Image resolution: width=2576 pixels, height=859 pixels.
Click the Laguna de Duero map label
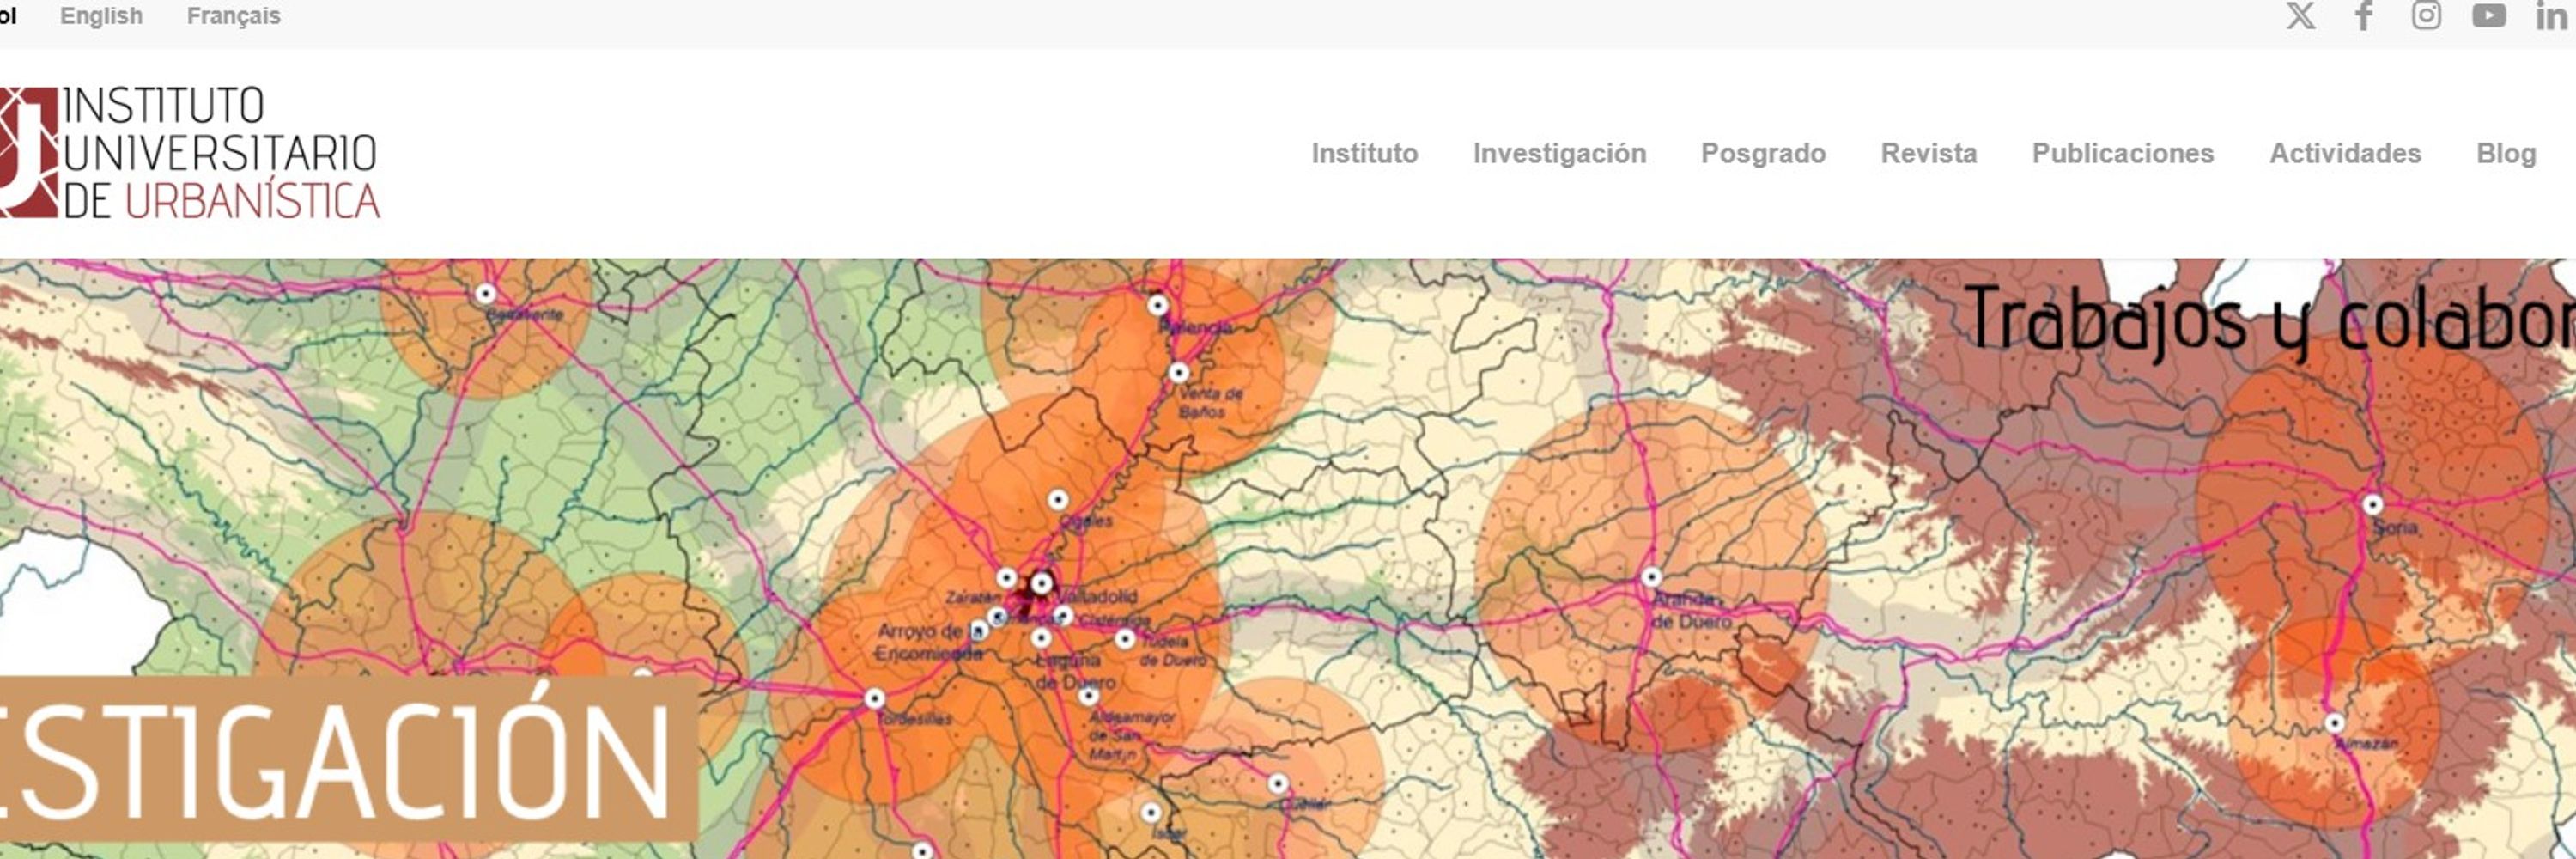[1075, 671]
